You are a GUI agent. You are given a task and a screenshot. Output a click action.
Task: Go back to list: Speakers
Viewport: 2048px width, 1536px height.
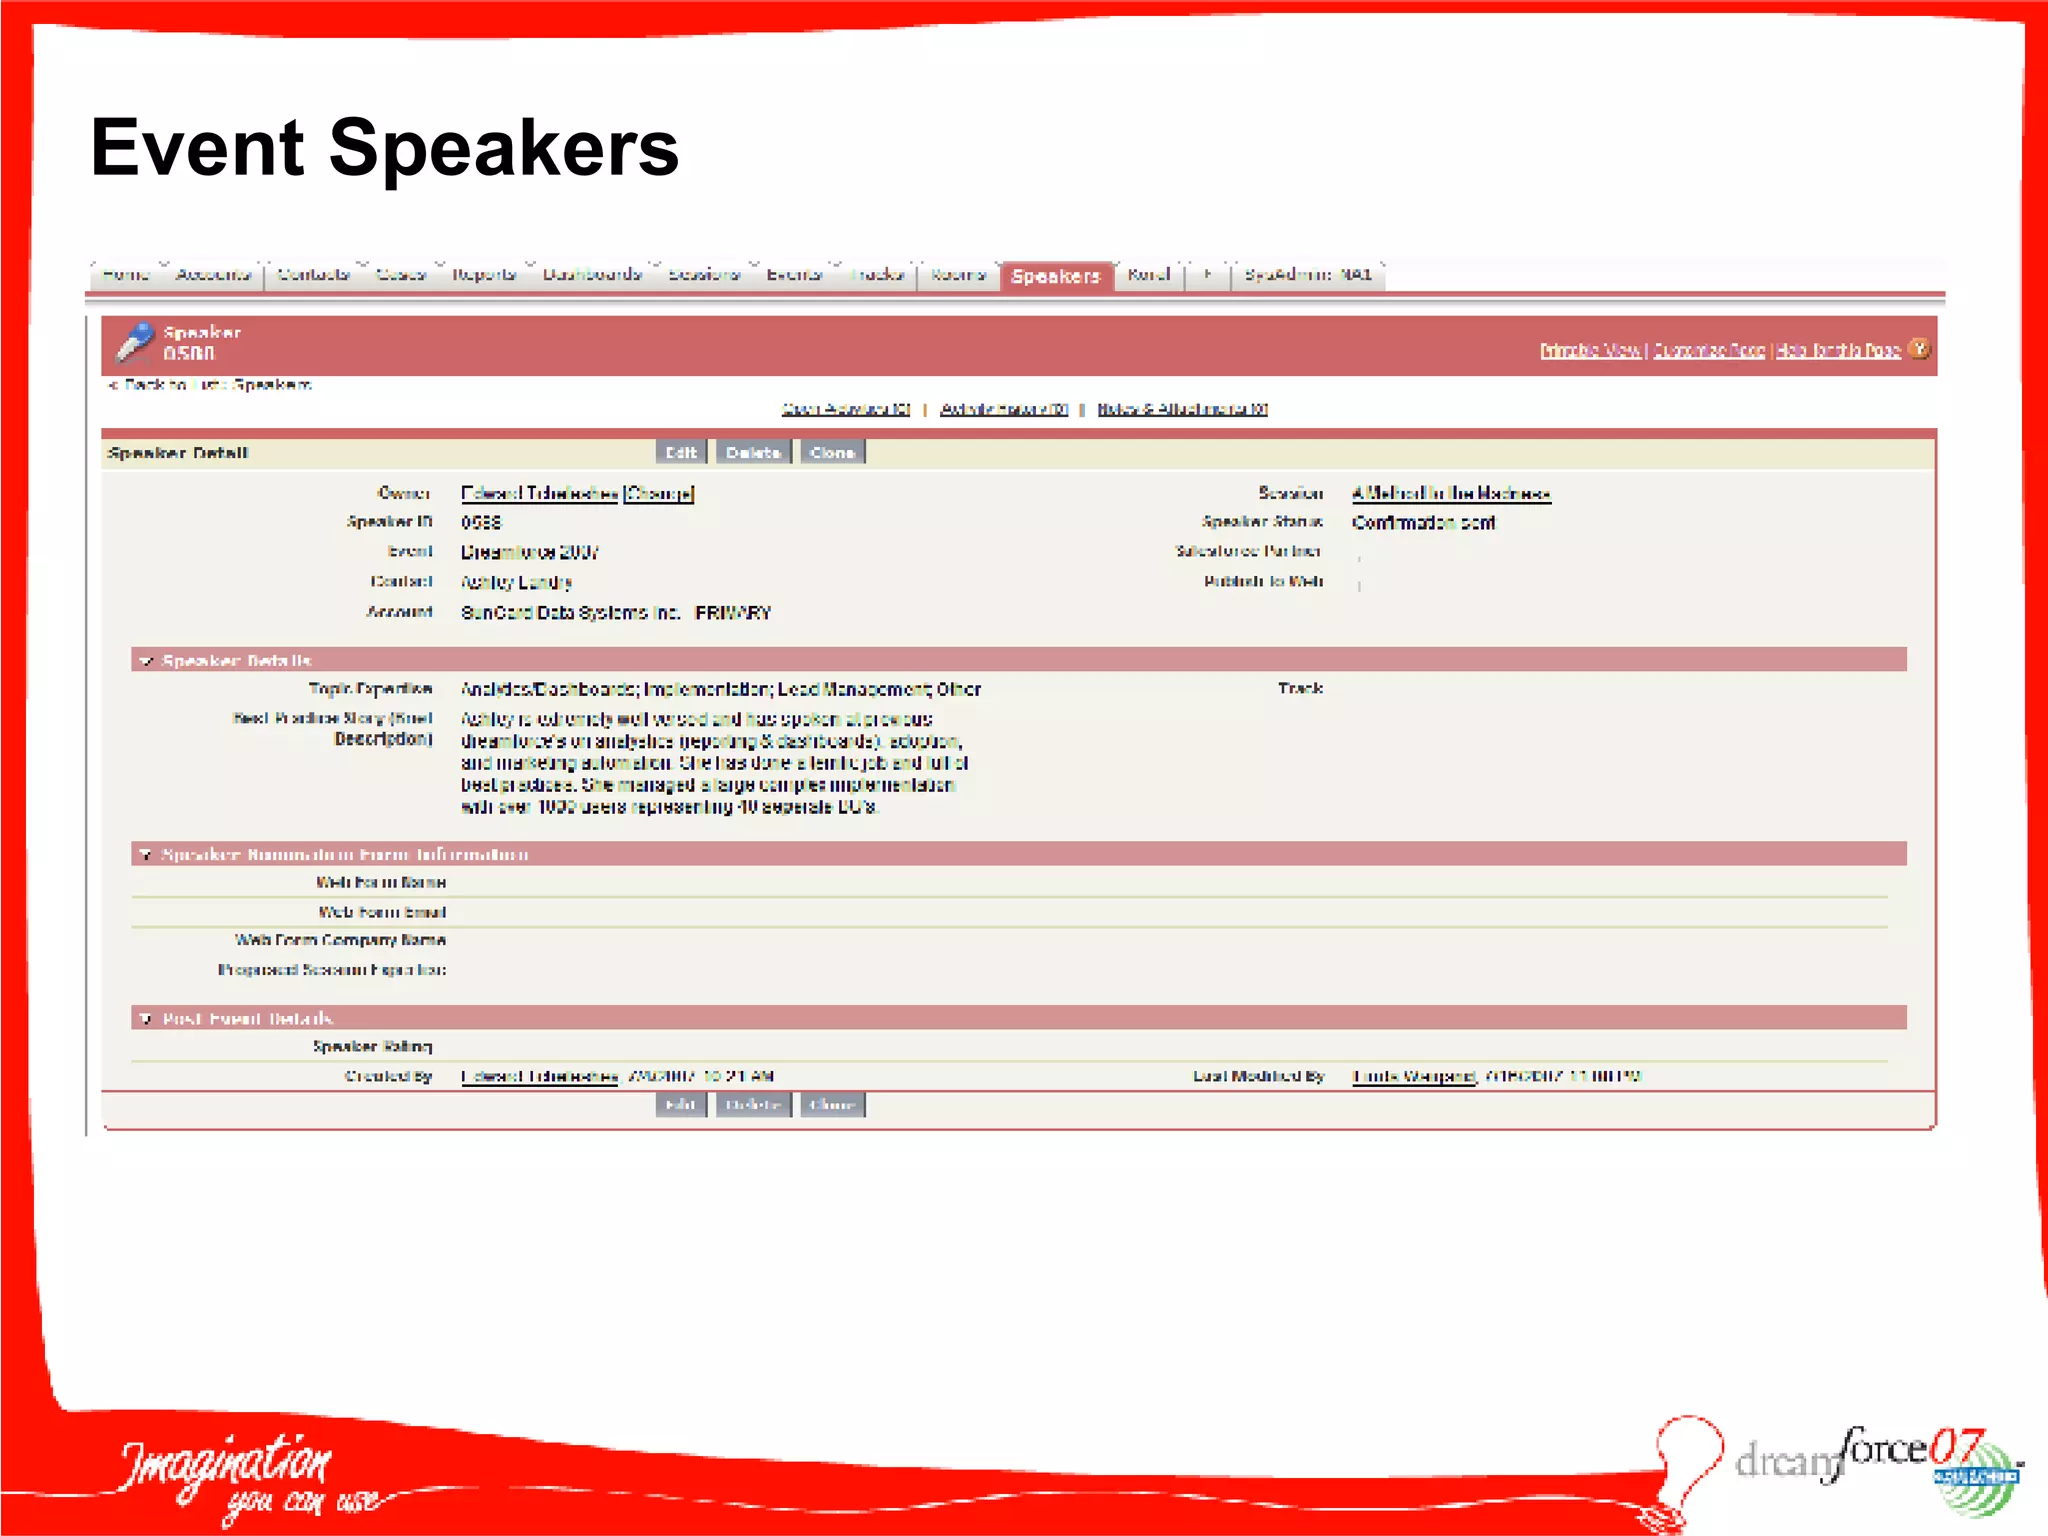coord(210,385)
